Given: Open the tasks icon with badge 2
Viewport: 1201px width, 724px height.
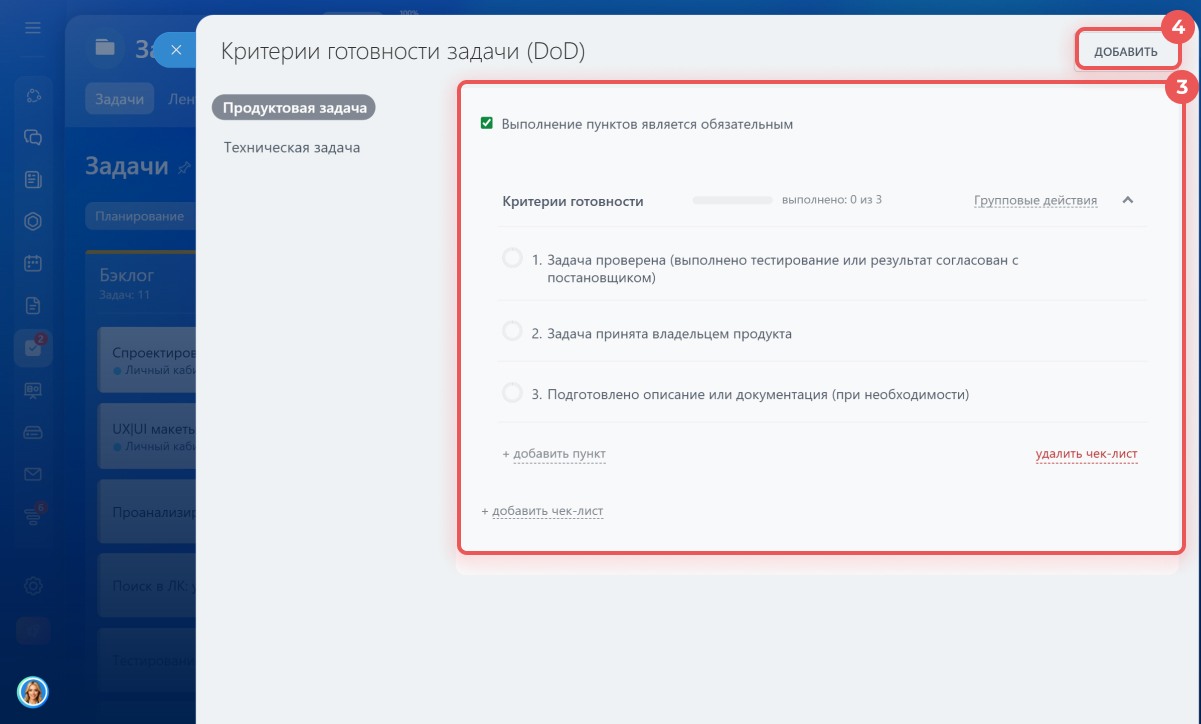Looking at the screenshot, I should tap(33, 348).
